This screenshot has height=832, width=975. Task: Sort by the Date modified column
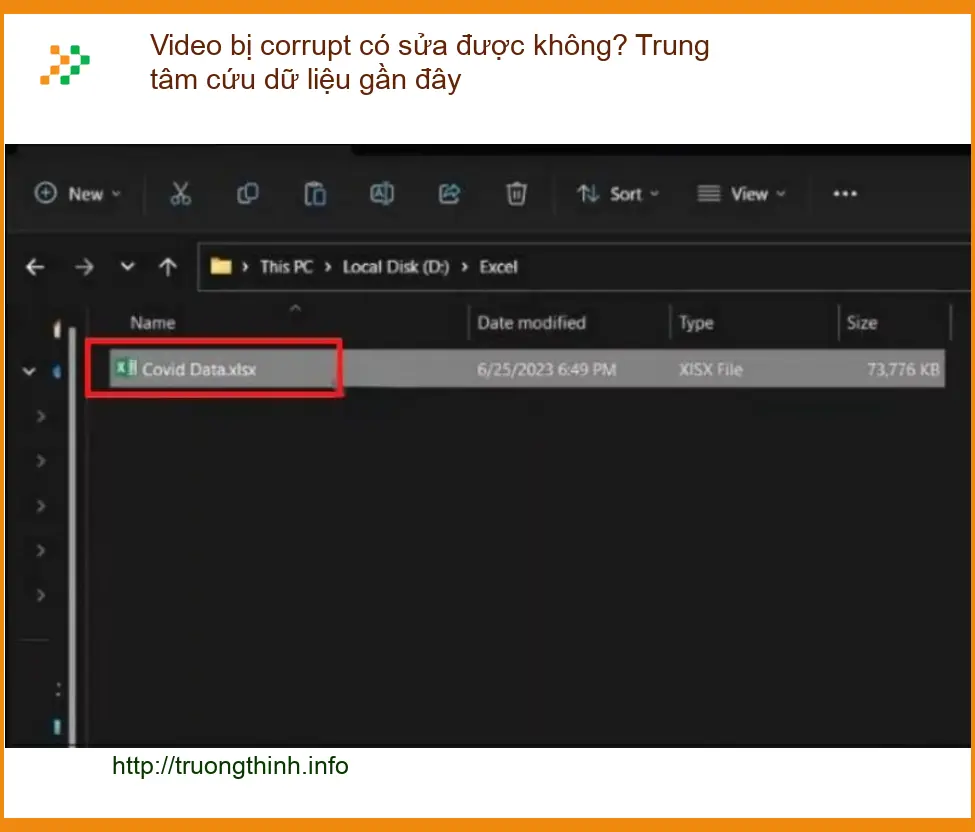coord(531,323)
